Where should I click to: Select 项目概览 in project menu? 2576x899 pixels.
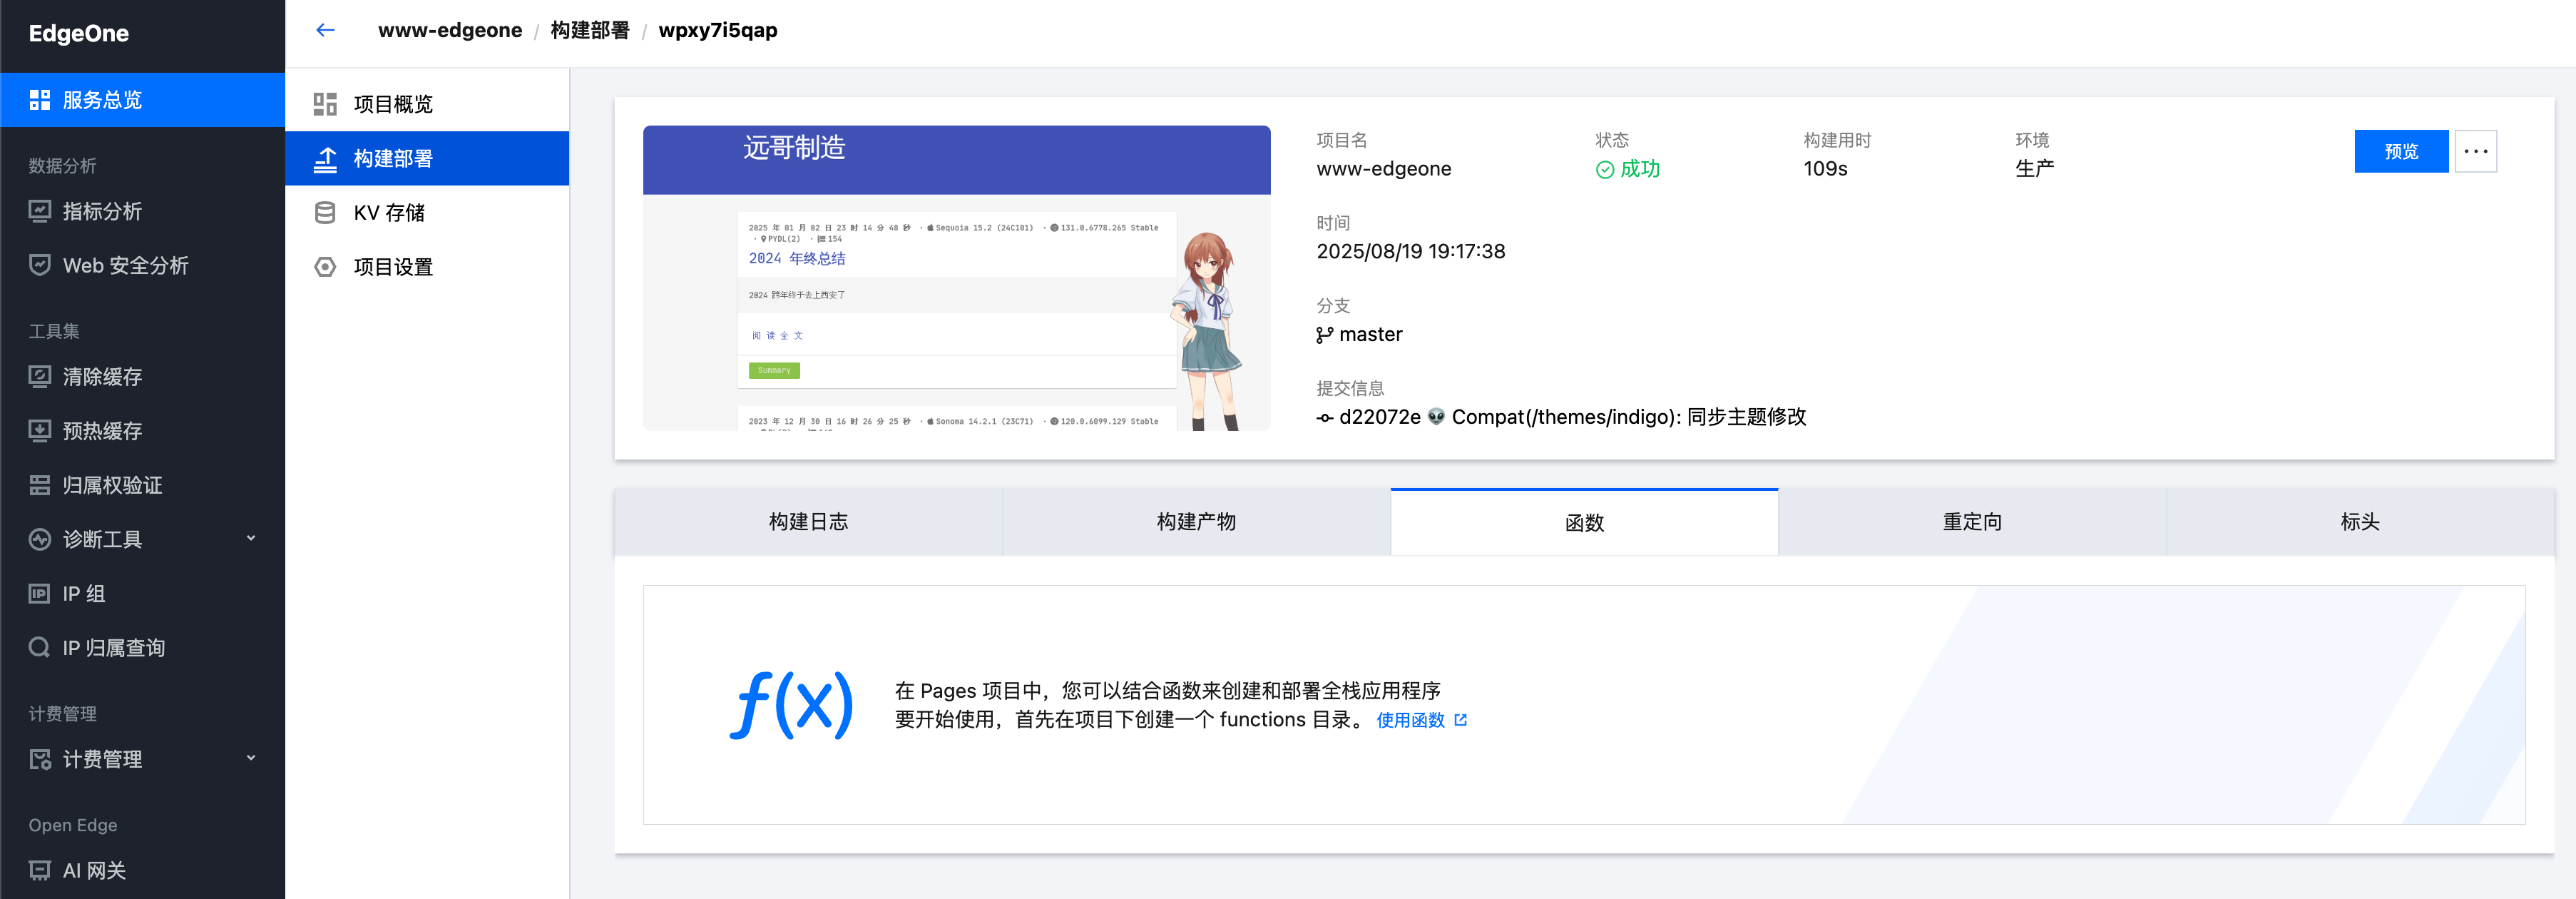pos(393,104)
